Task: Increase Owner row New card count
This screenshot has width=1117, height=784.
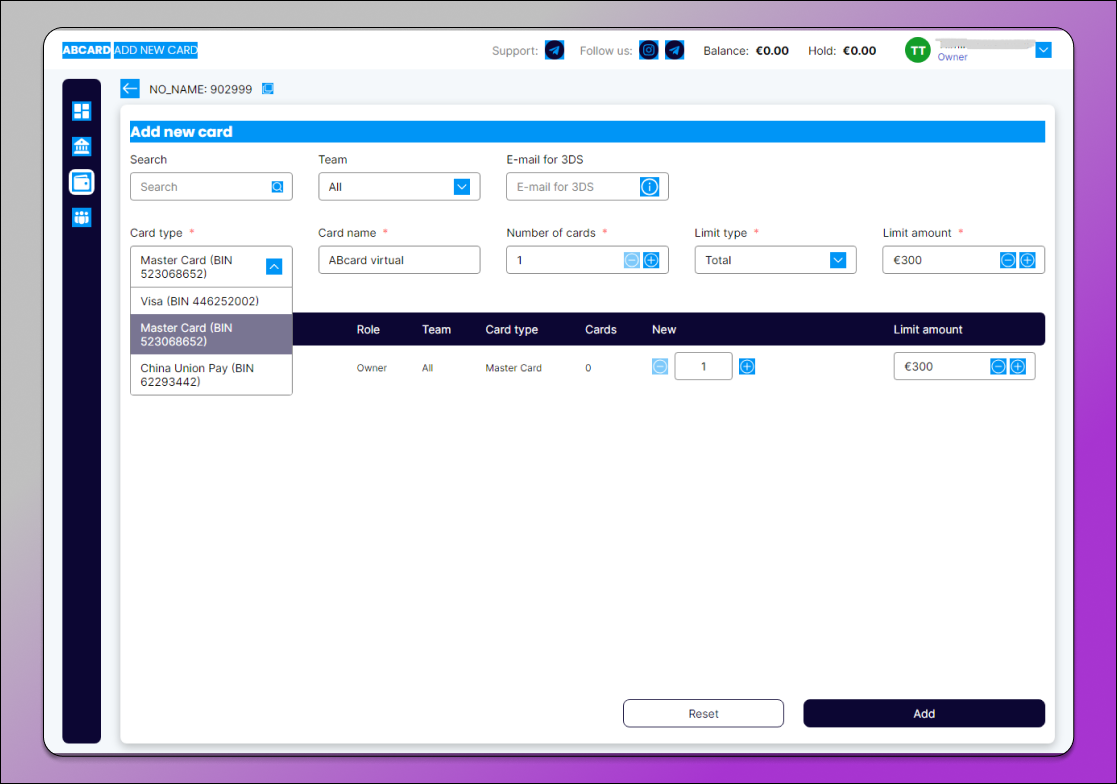Action: (x=747, y=367)
